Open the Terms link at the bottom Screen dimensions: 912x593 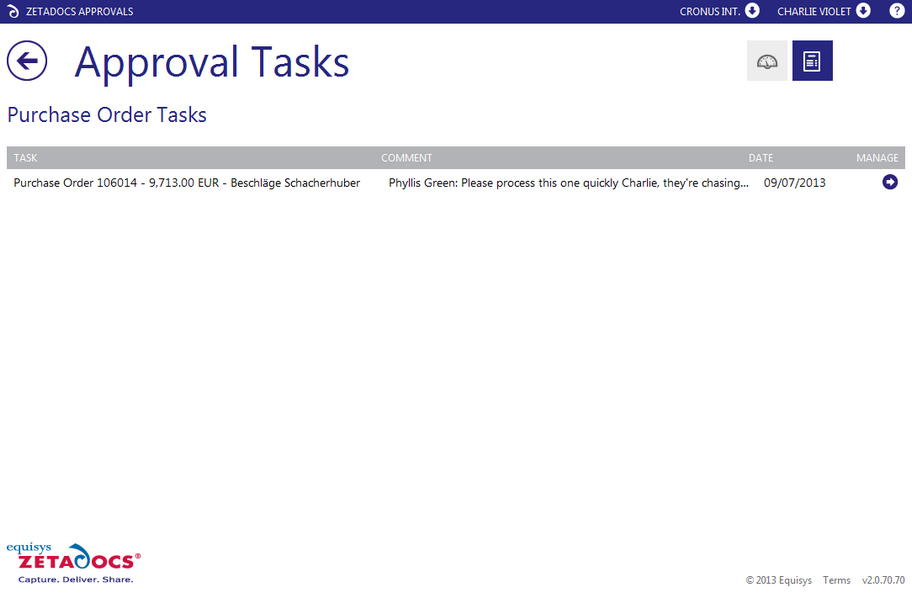pos(836,580)
